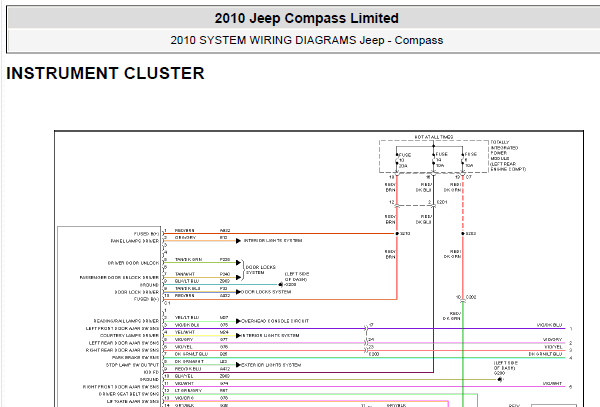This screenshot has height=407, width=600.
Task: Click the "HOT AT ALL TIMES" label
Action: 434,137
